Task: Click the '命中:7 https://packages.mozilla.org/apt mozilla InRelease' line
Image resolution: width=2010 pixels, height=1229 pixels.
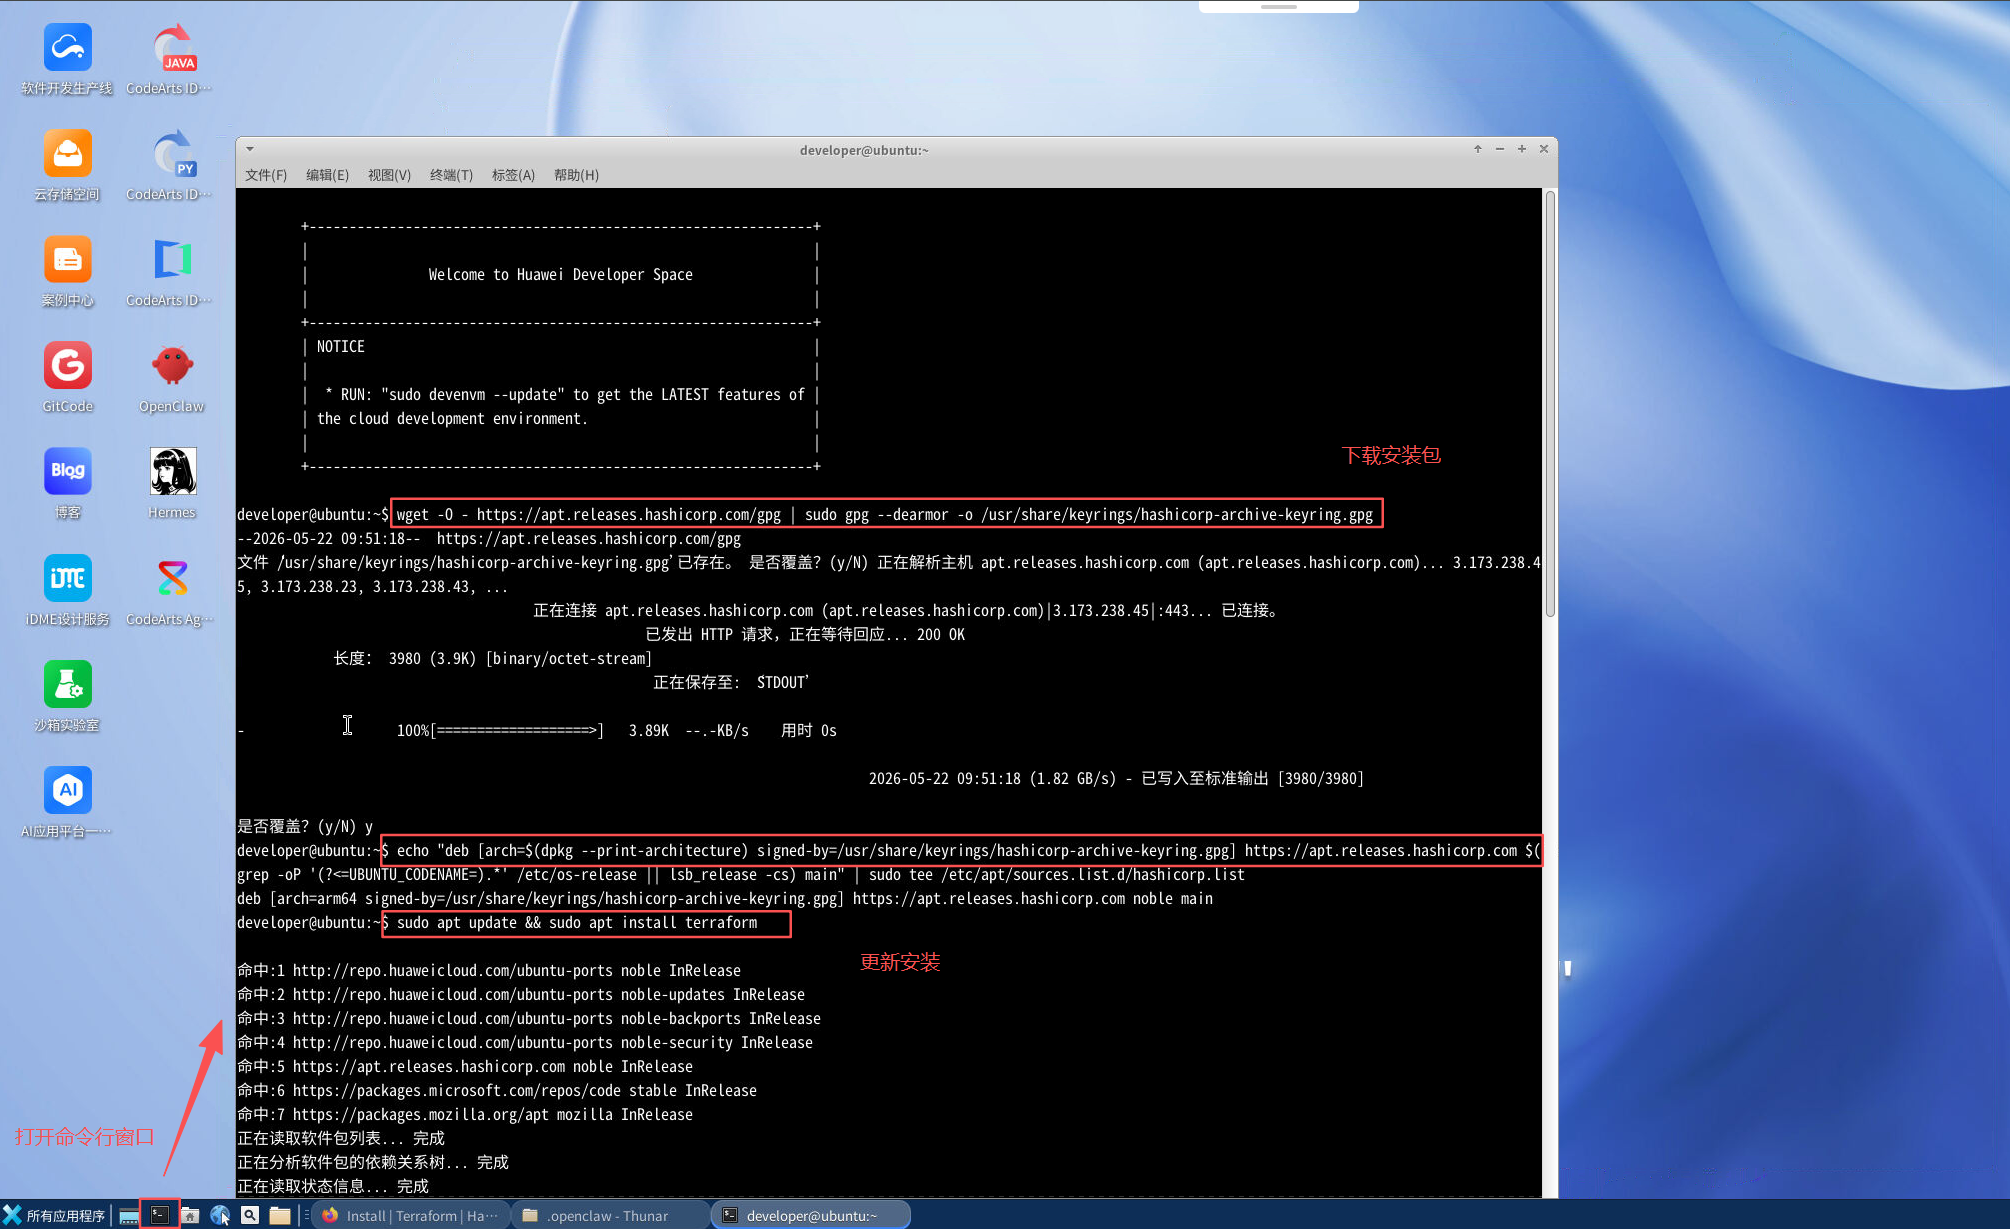Action: point(465,1115)
